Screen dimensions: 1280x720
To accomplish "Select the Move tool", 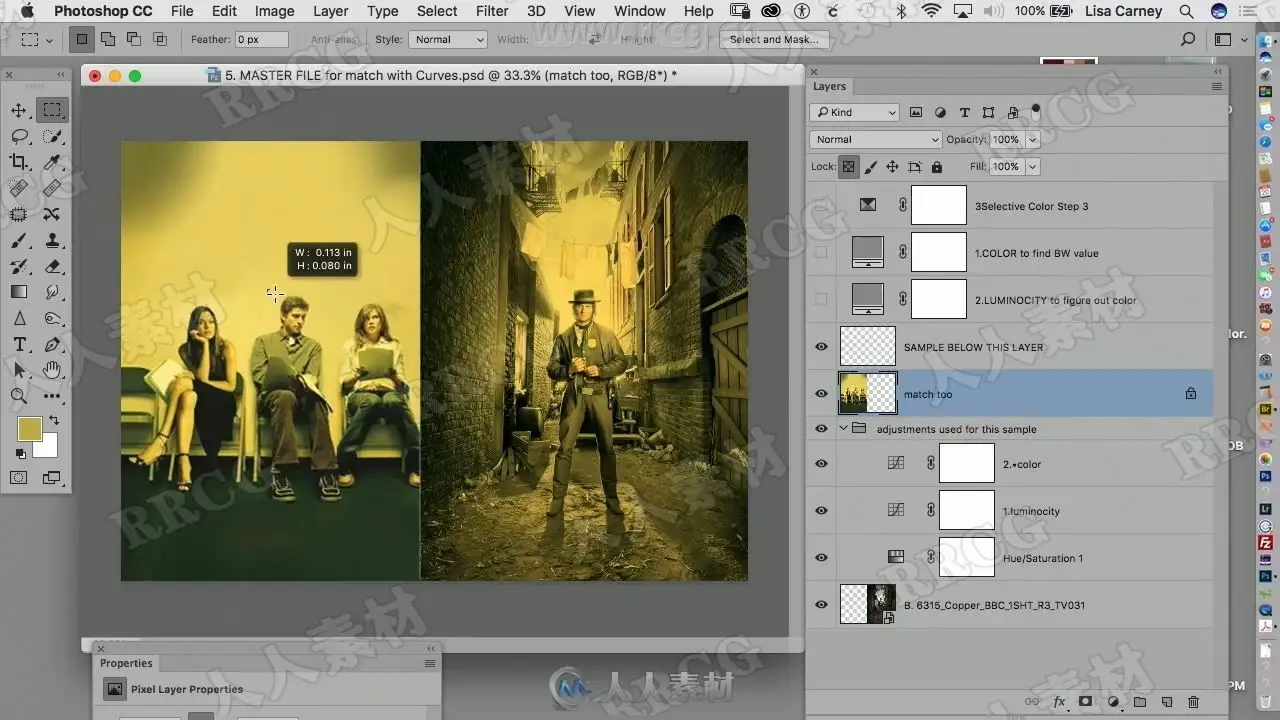I will [x=19, y=110].
